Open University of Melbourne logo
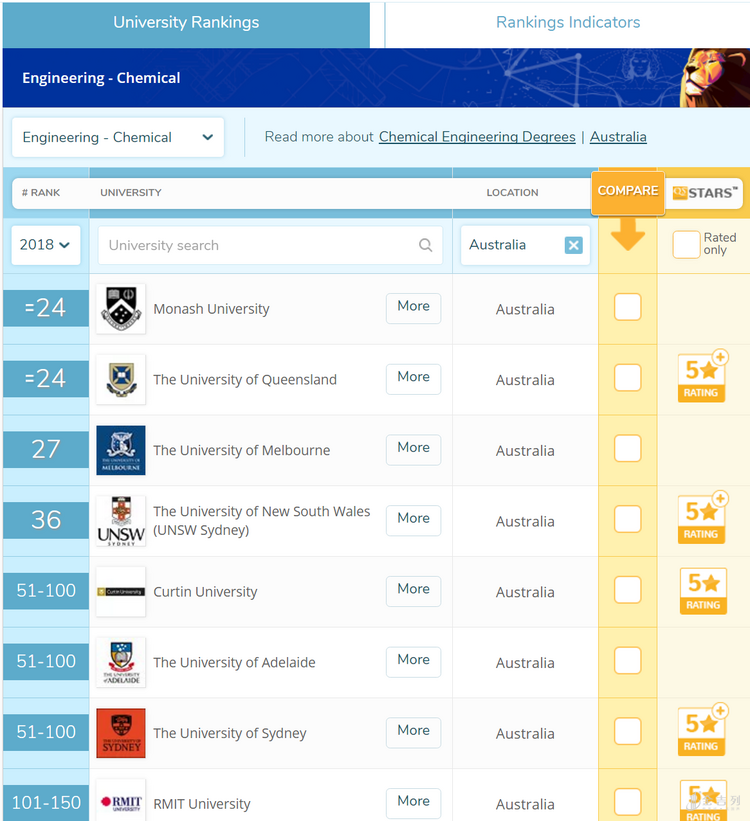Image resolution: width=750 pixels, height=821 pixels. click(x=121, y=450)
